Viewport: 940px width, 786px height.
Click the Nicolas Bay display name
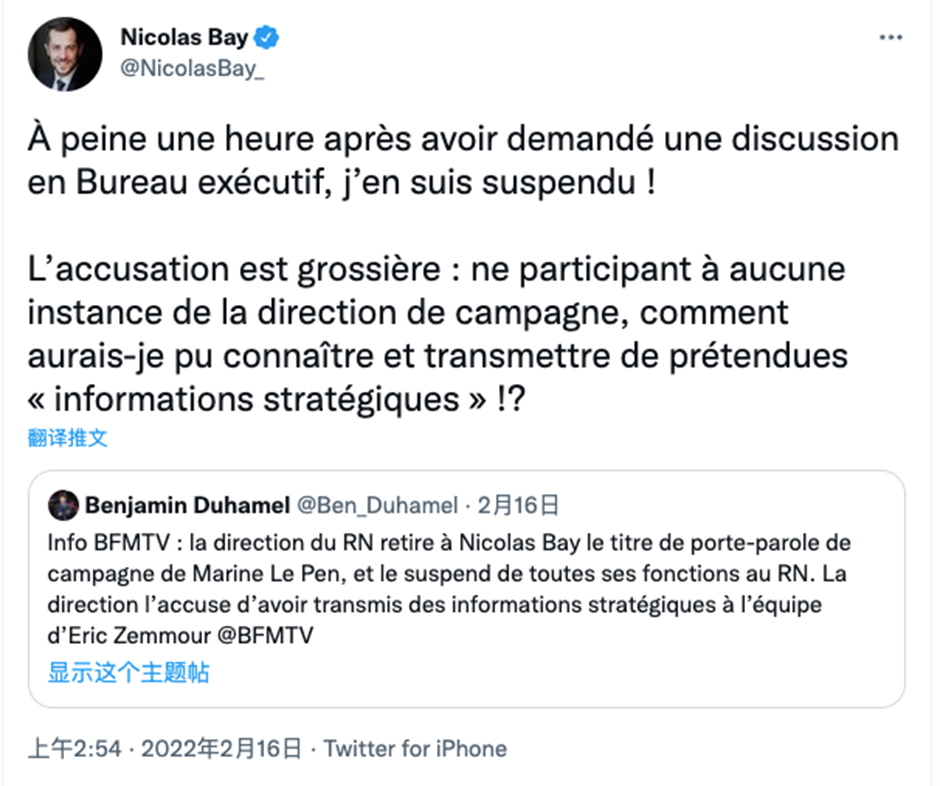click(184, 39)
